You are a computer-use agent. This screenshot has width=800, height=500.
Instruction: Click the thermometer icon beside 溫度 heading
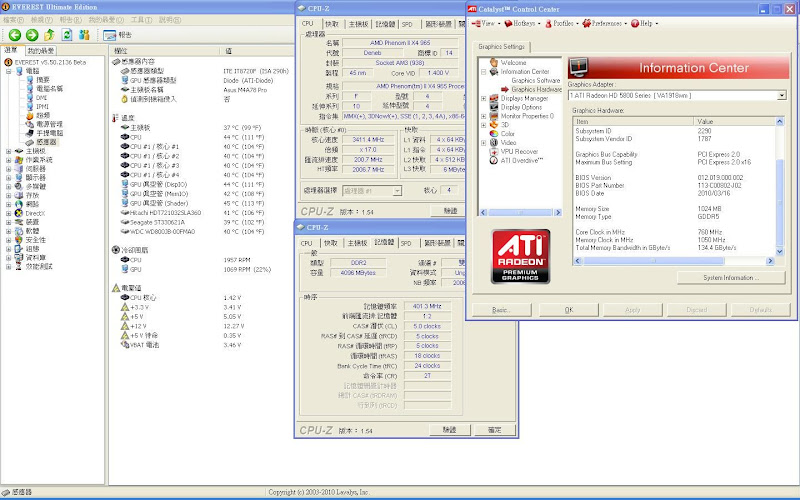pyautogui.click(x=115, y=118)
